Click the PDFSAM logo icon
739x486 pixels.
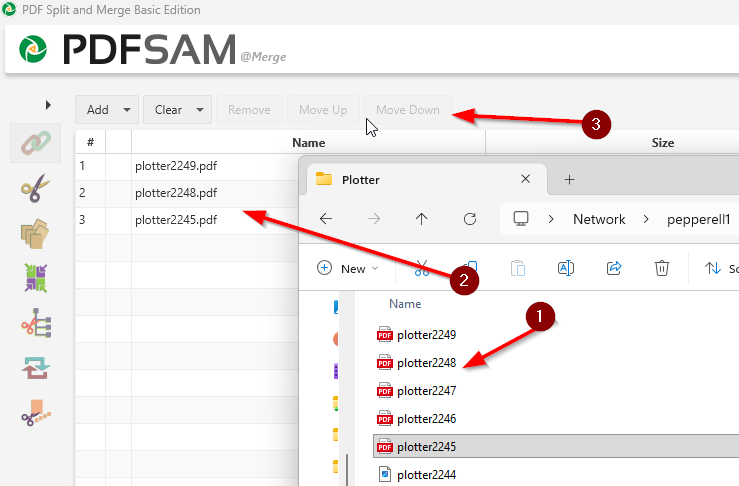33,49
